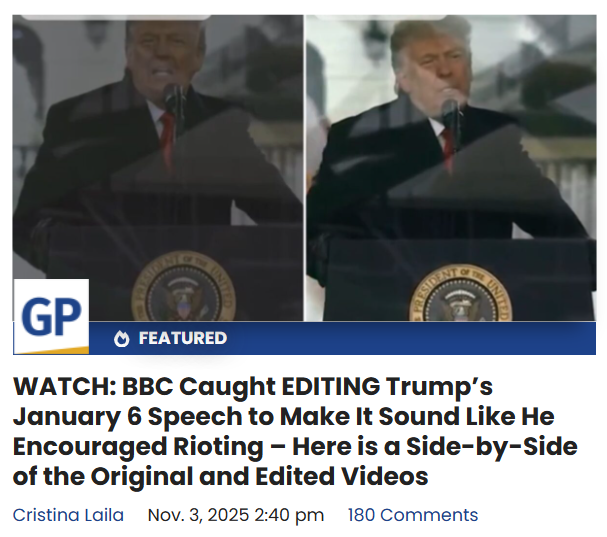Open author Cristina Laila's profile link
The image size is (607, 537).
click(x=68, y=515)
